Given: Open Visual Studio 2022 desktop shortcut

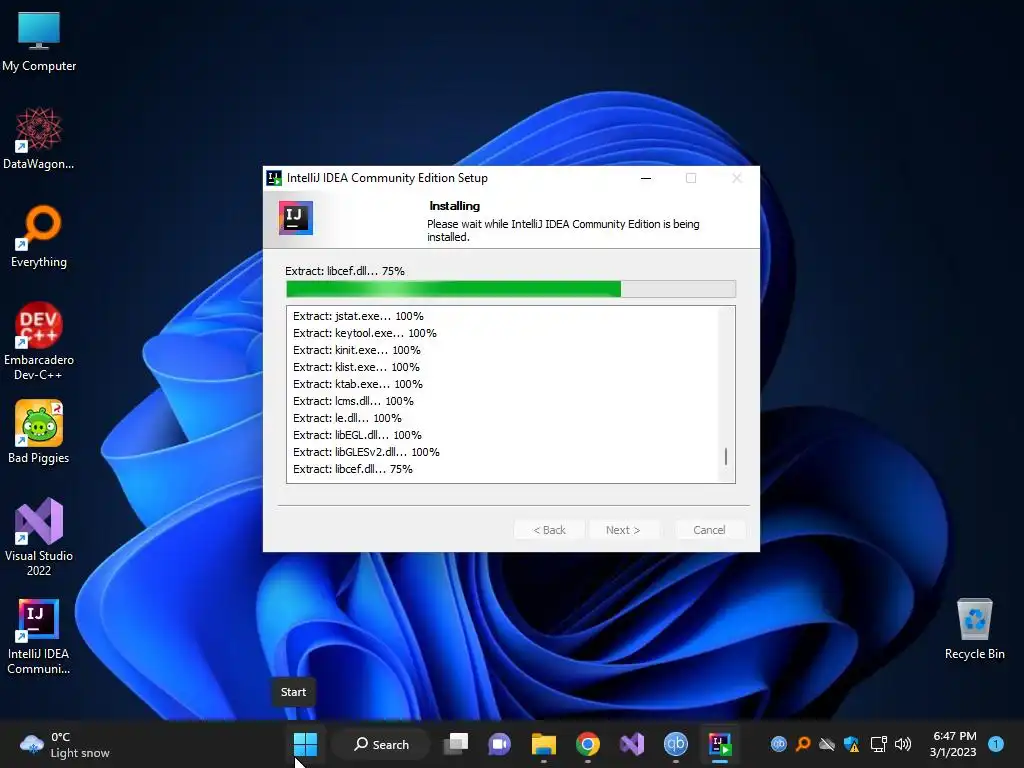Looking at the screenshot, I should (x=39, y=537).
